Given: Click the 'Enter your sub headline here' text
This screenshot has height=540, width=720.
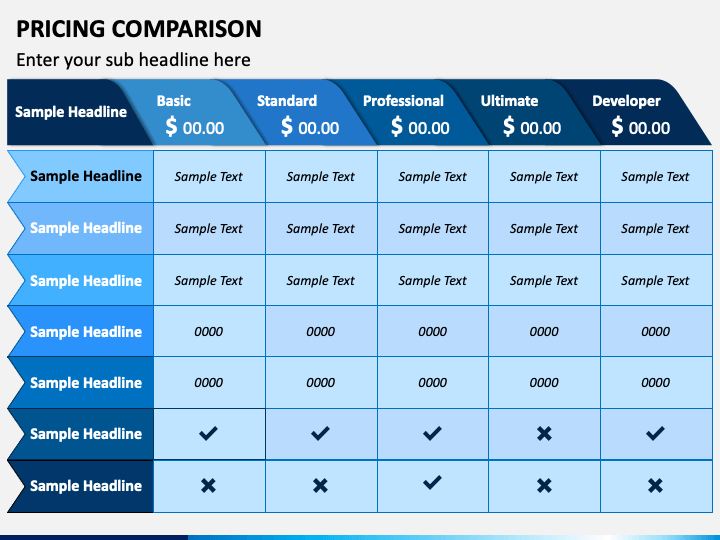Looking at the screenshot, I should 134,60.
